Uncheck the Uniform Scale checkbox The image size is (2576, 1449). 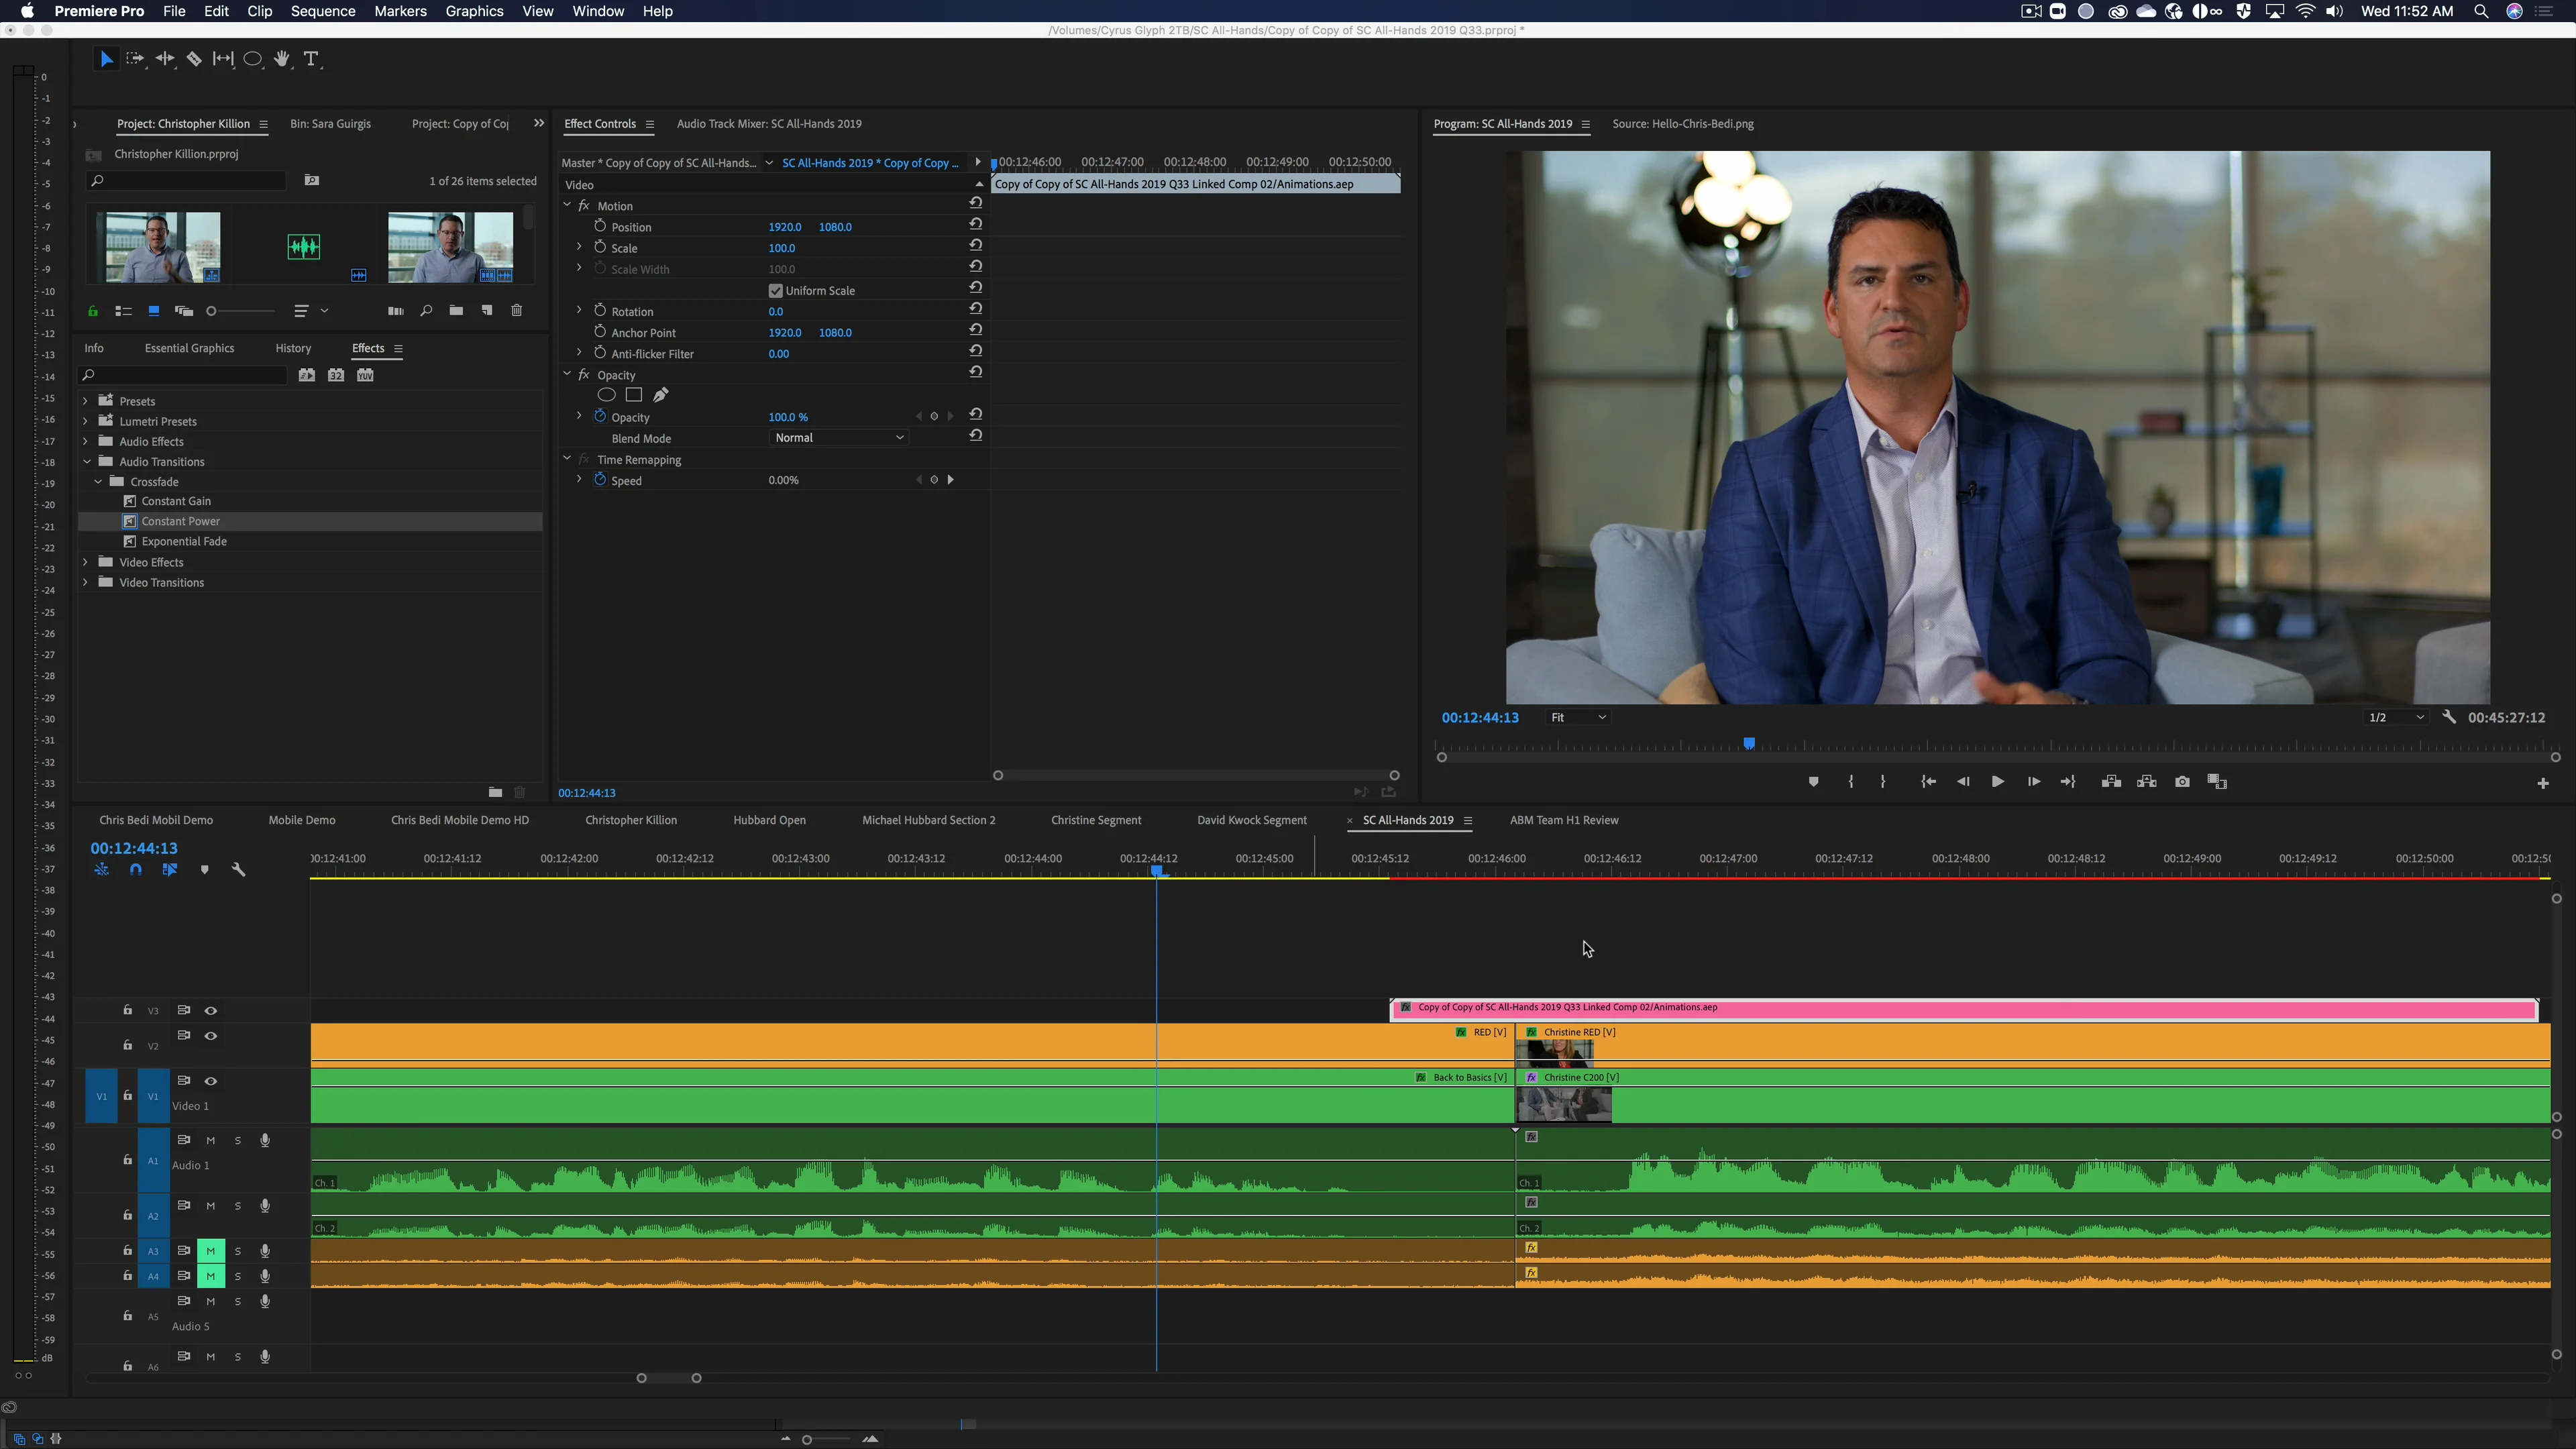776,290
